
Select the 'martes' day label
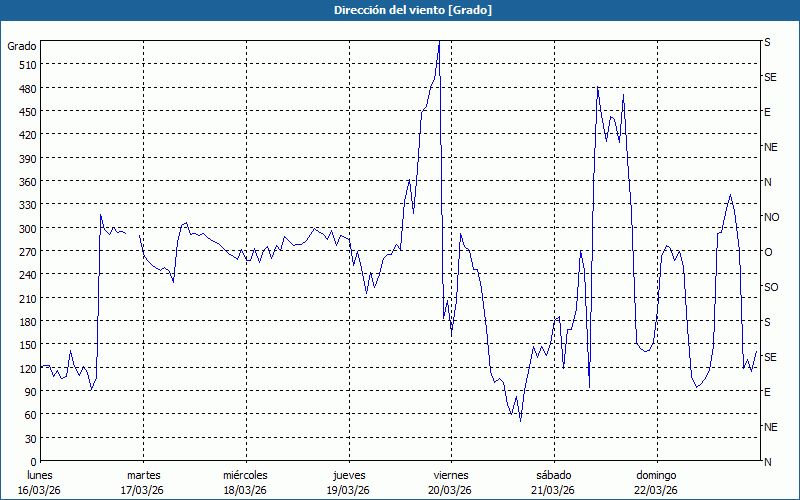click(x=143, y=475)
